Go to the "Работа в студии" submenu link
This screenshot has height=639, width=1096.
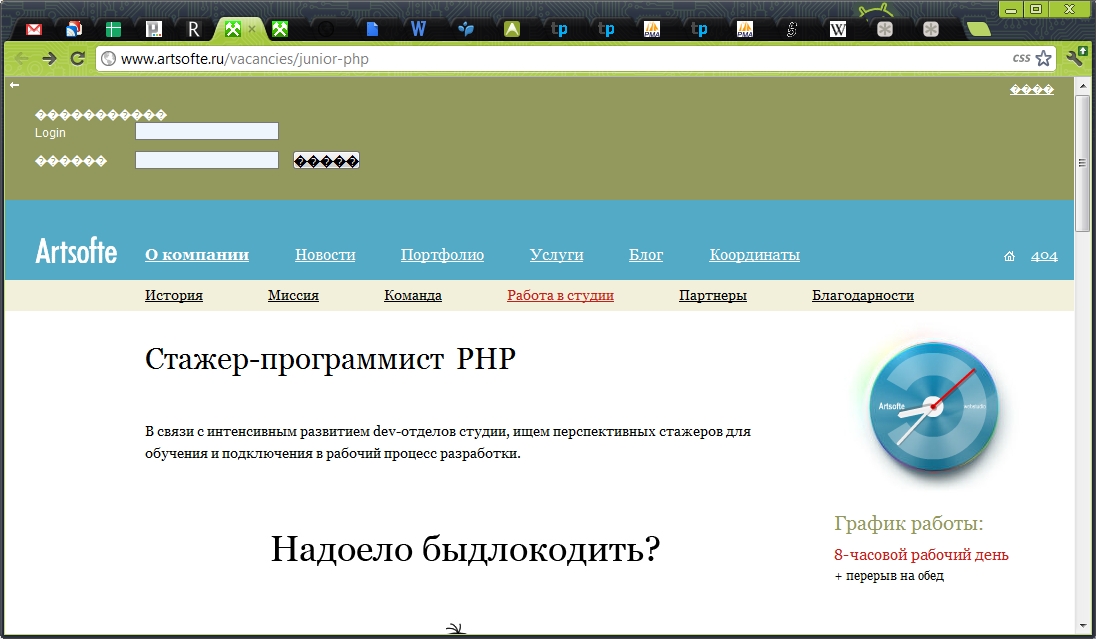tap(561, 295)
